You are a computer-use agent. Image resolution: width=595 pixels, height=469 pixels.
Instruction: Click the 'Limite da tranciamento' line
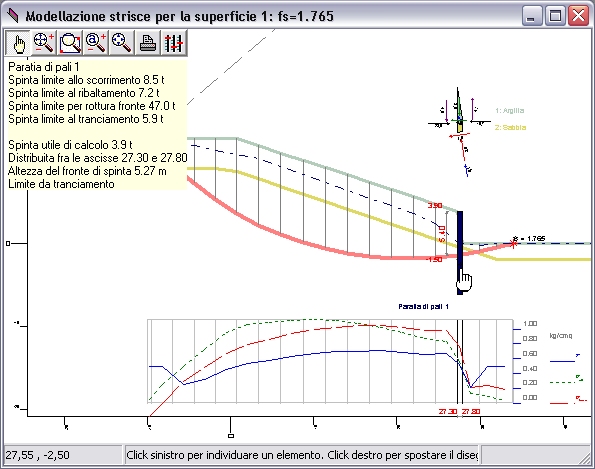point(61,184)
